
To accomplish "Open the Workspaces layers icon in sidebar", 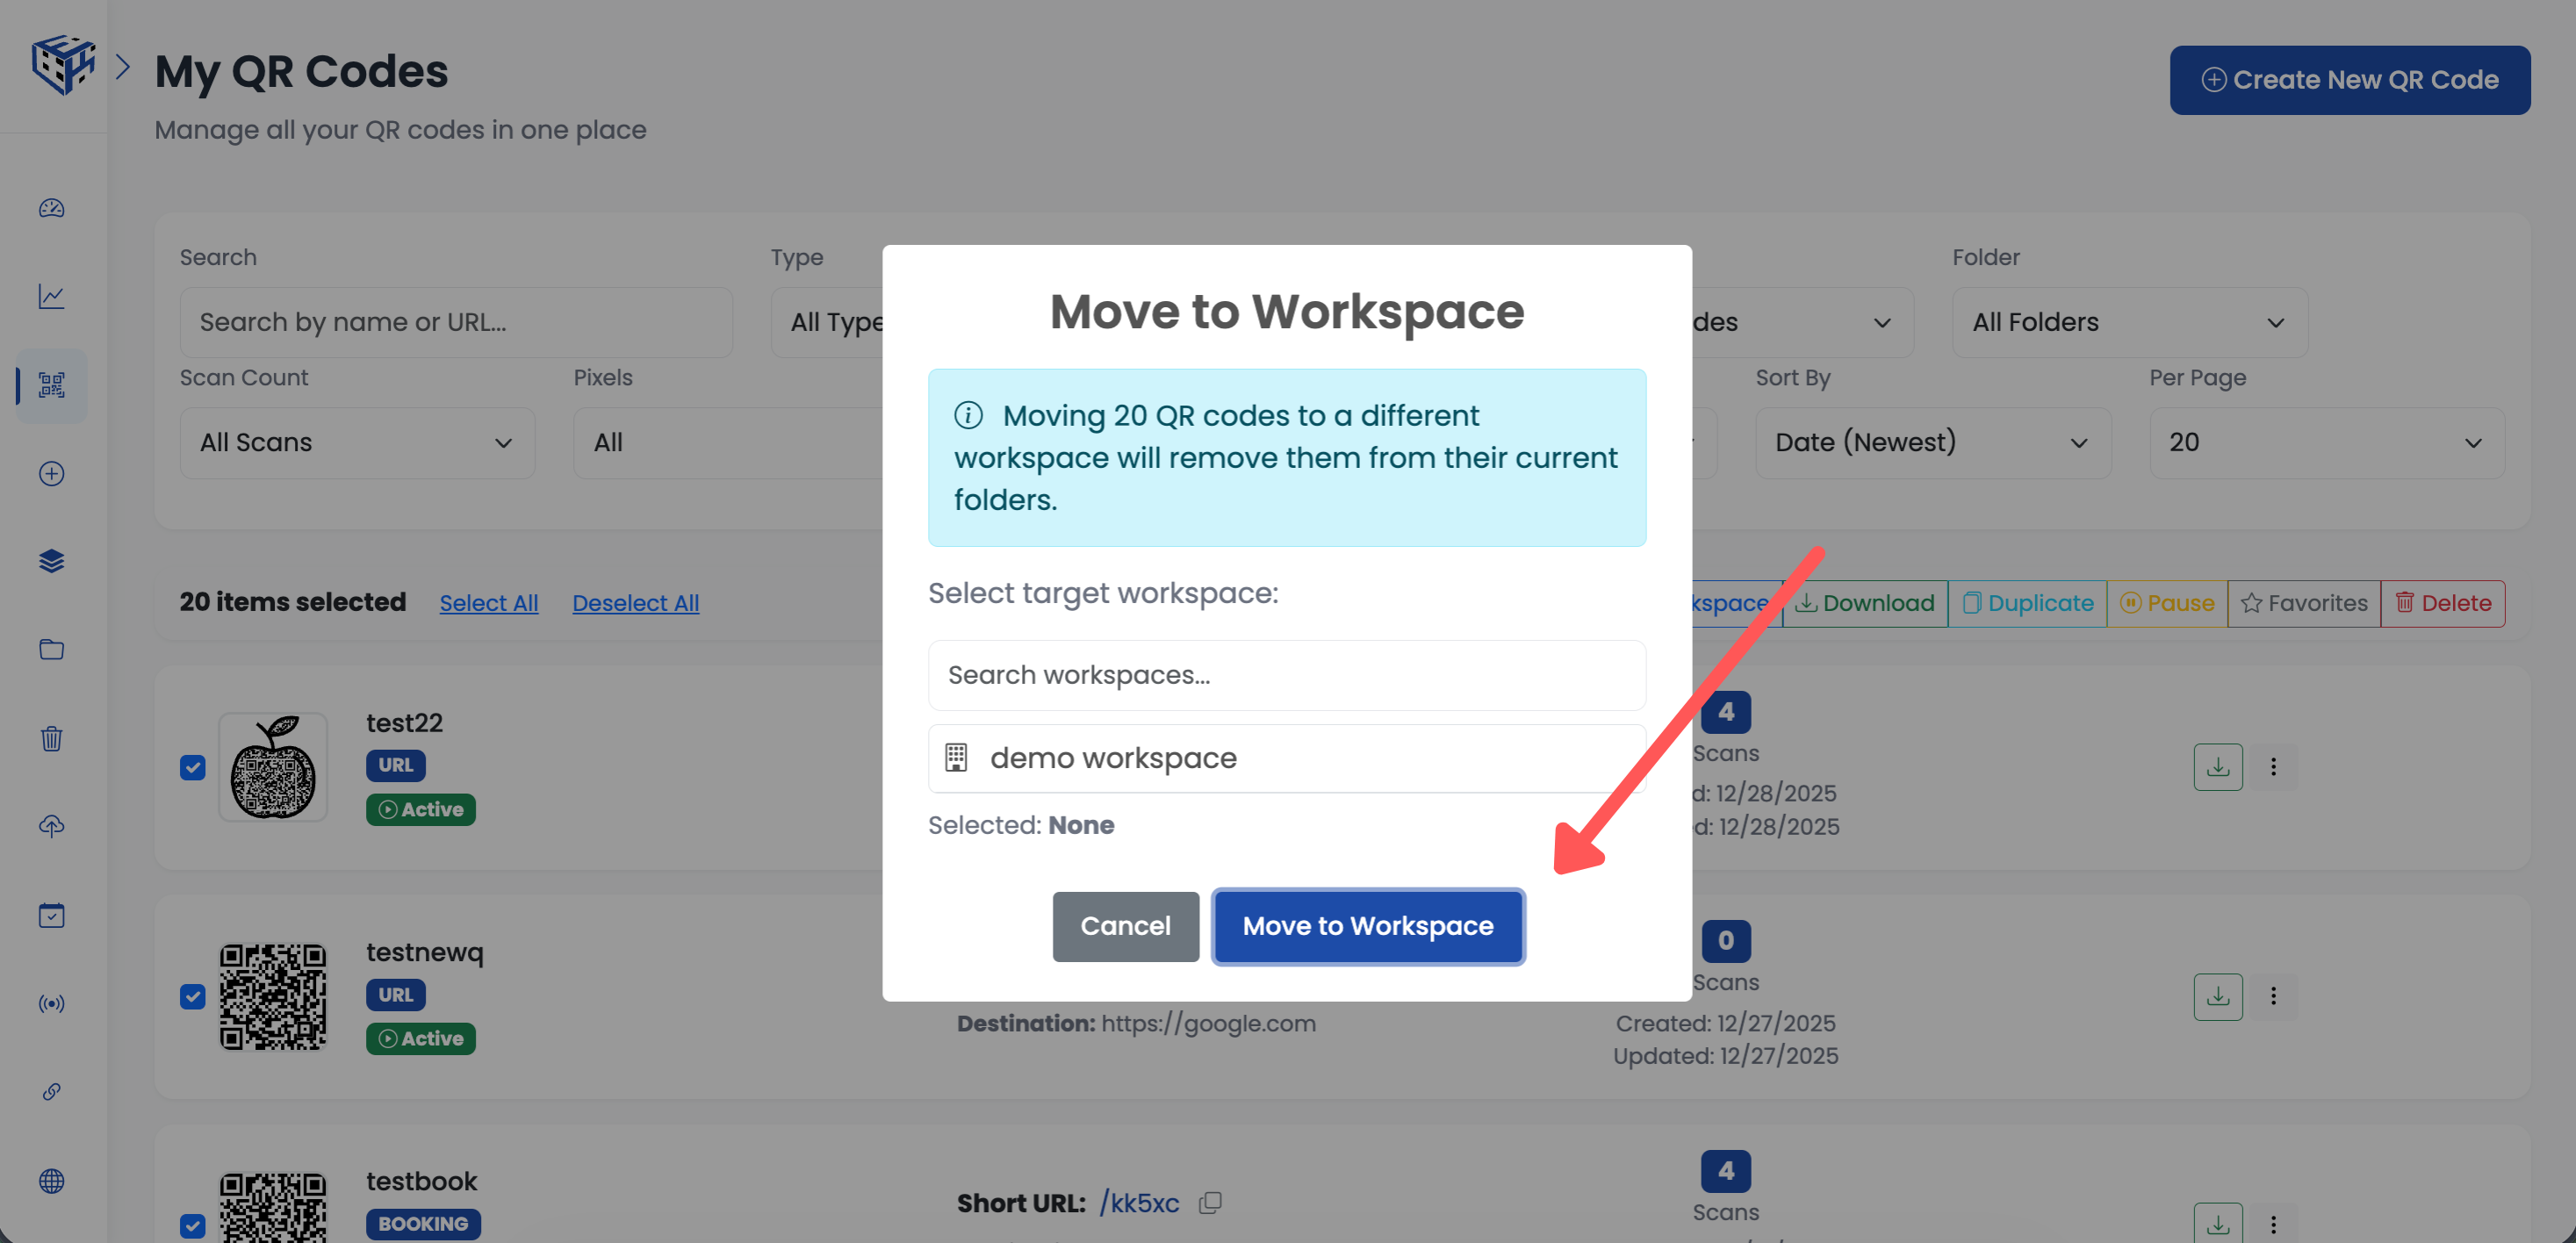I will tap(51, 560).
